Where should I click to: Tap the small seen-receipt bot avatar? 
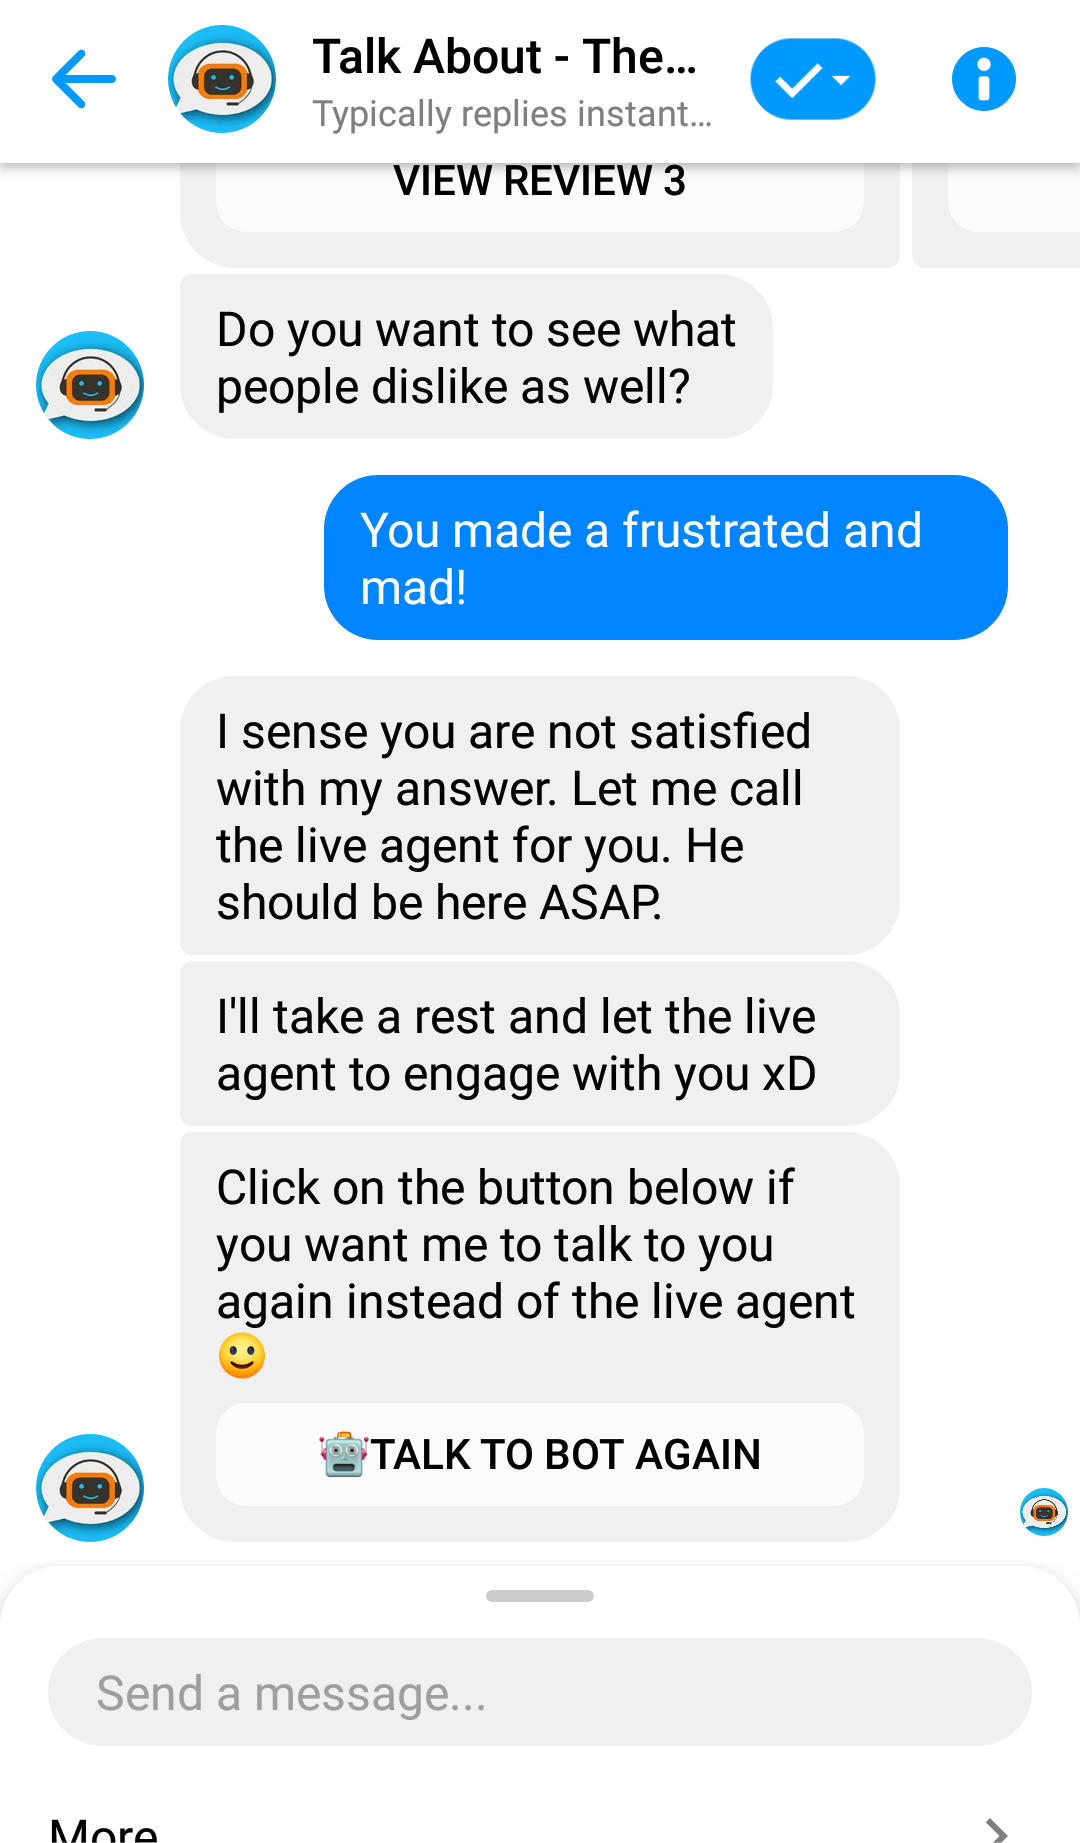click(1043, 1511)
